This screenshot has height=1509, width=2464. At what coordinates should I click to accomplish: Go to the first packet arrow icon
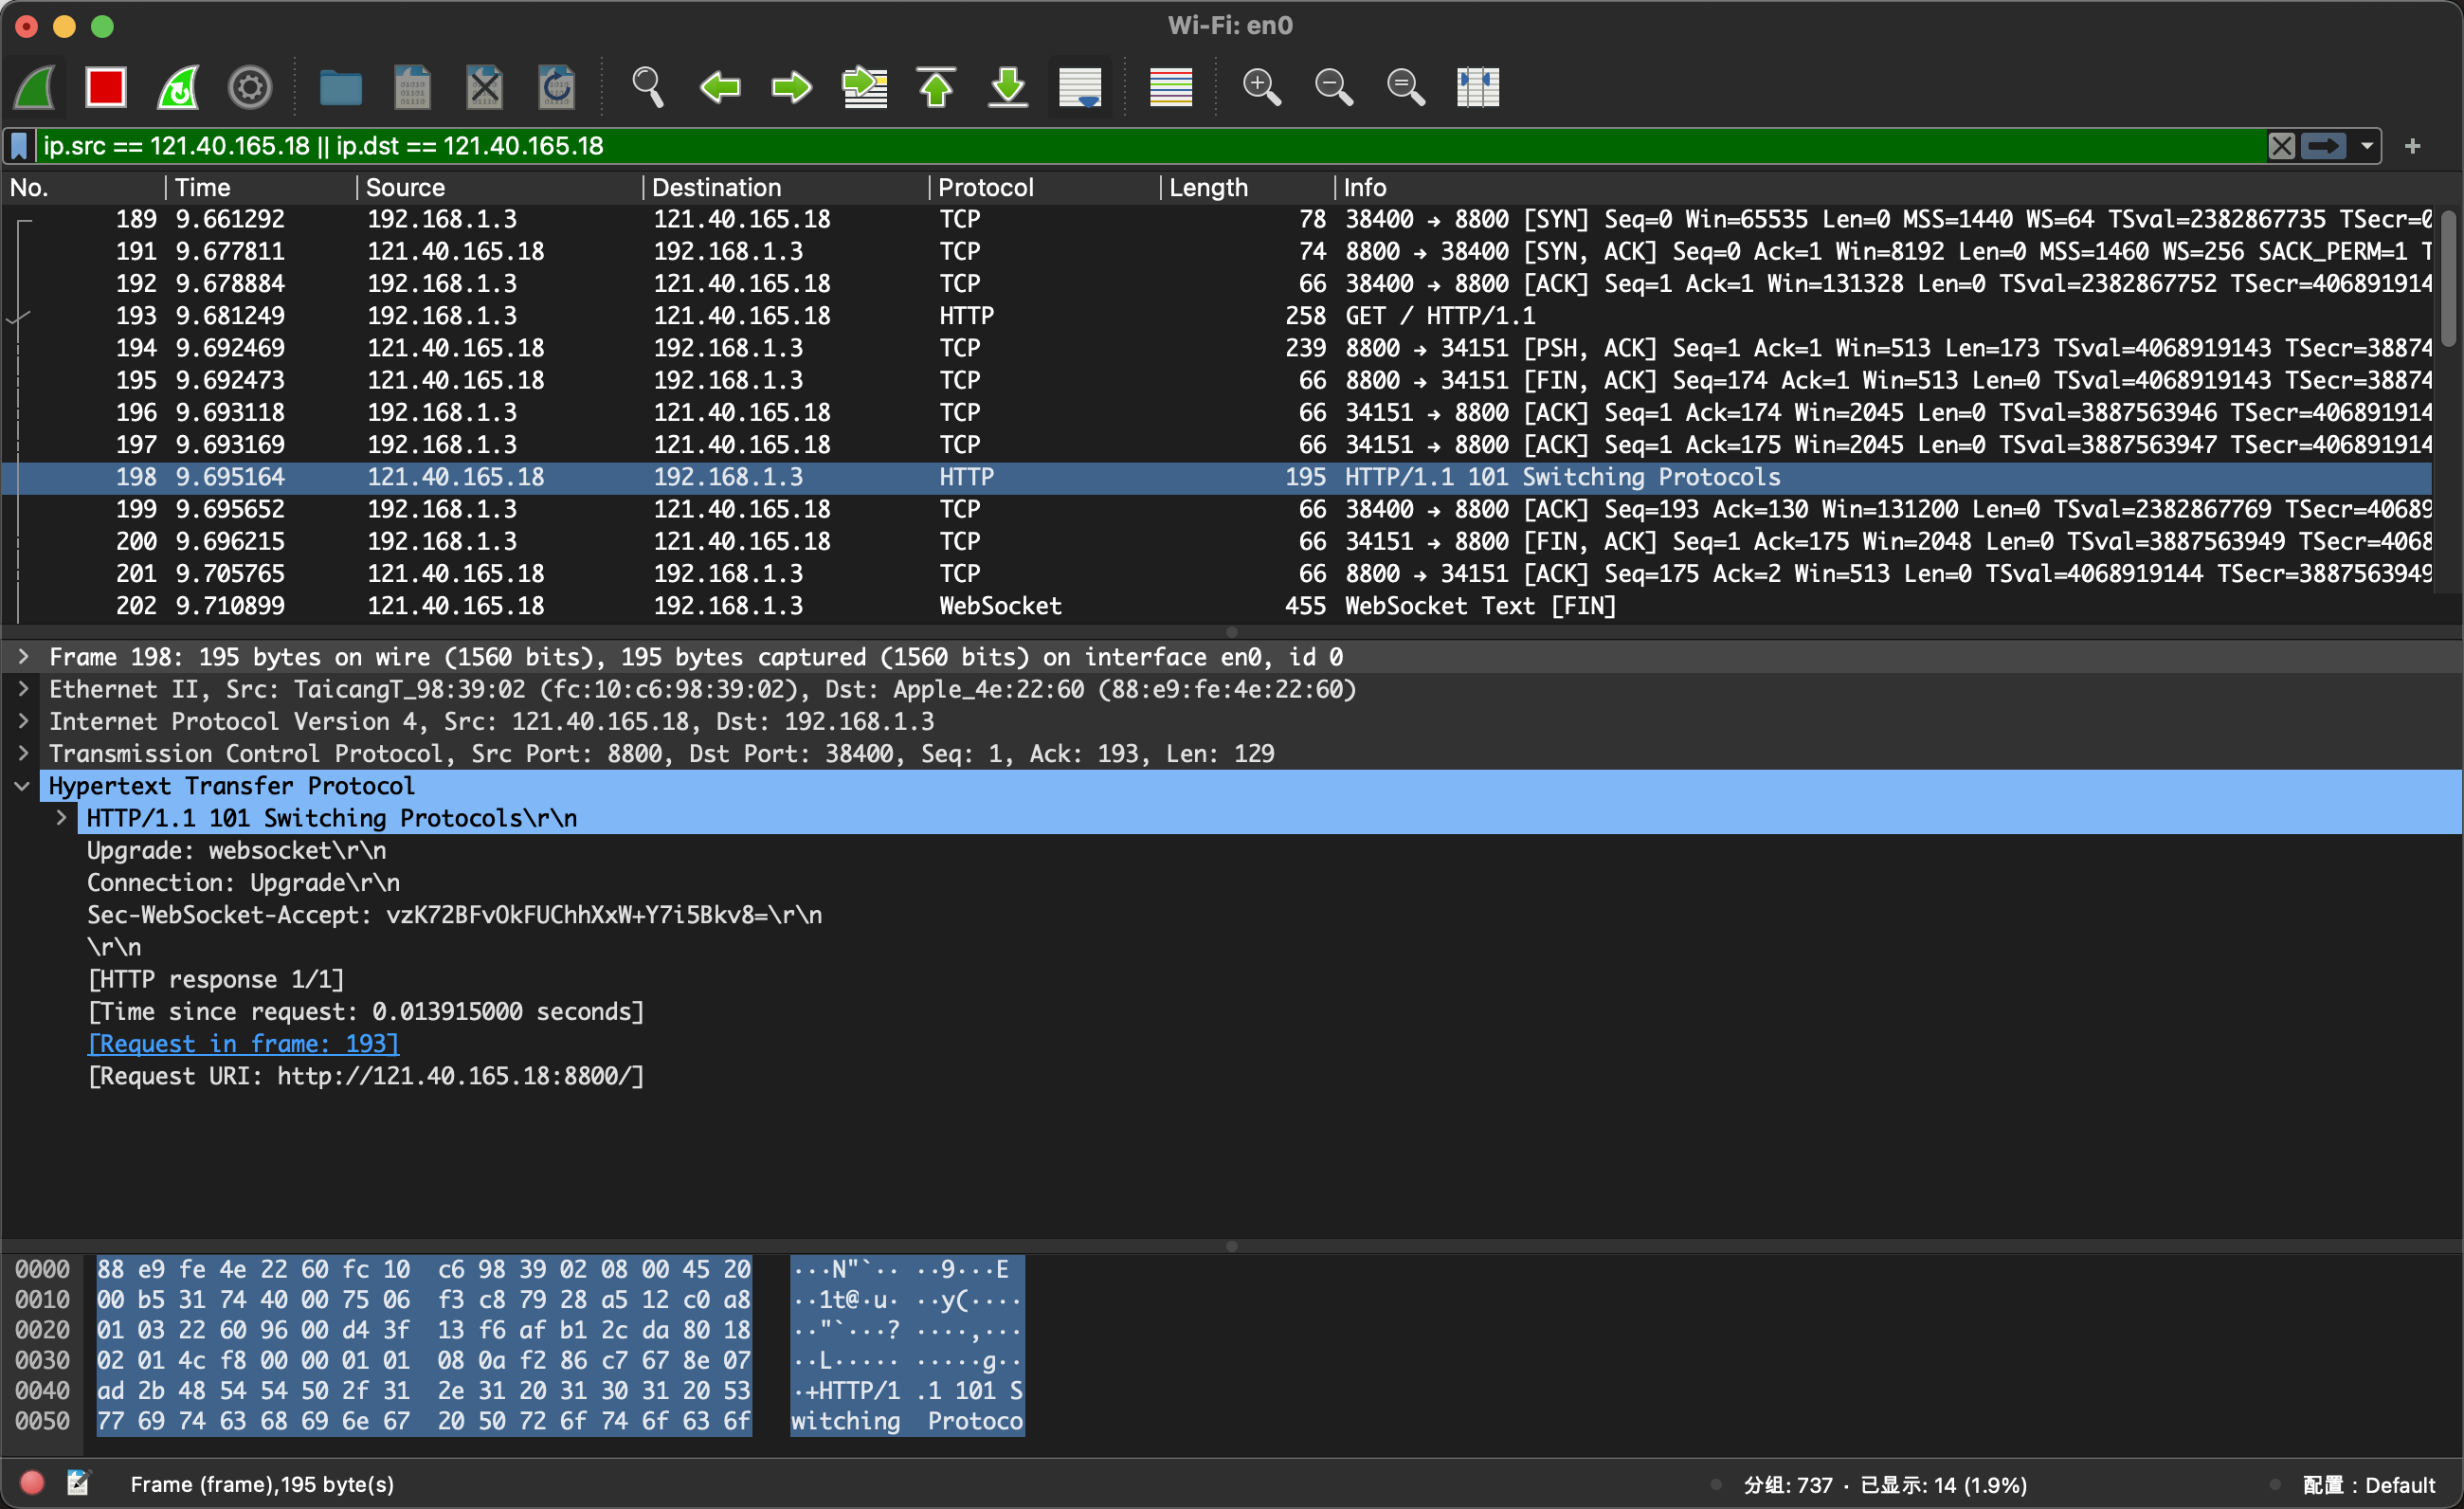(936, 87)
